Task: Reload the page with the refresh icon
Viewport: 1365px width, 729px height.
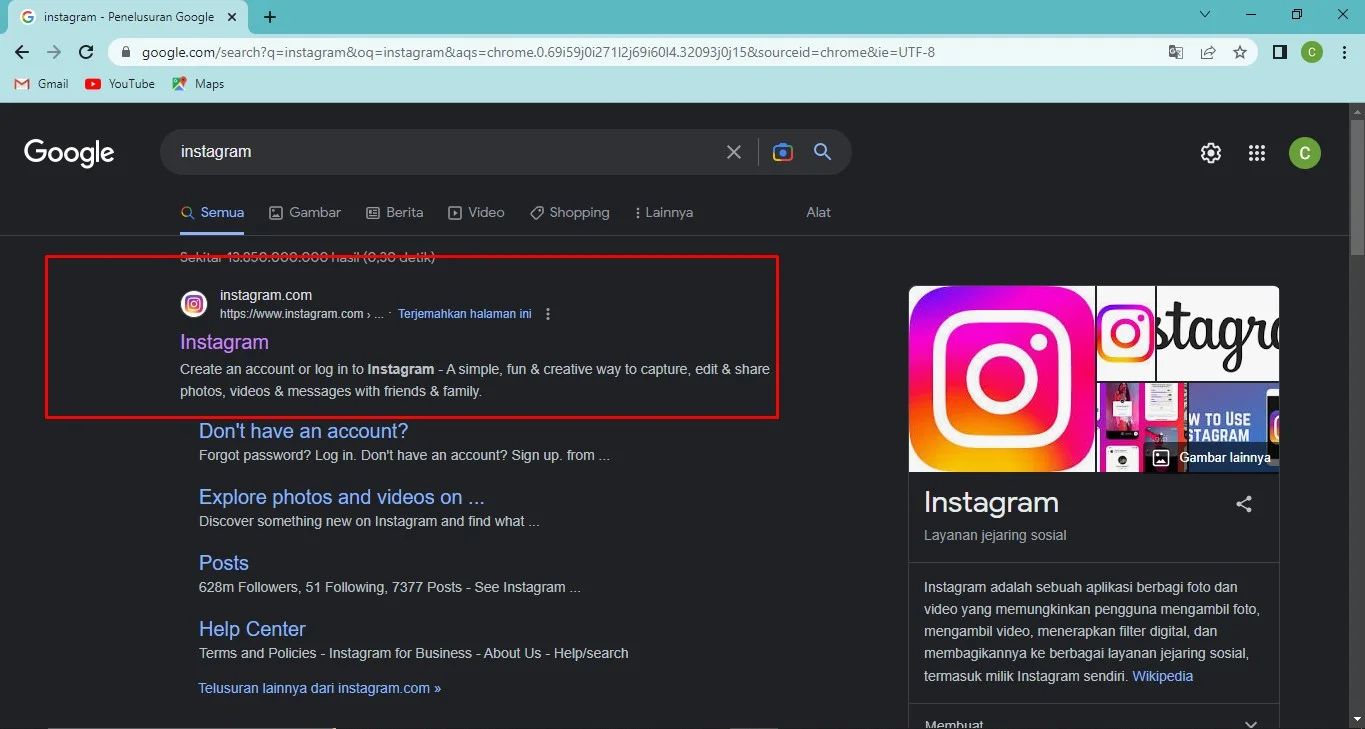Action: pyautogui.click(x=86, y=52)
